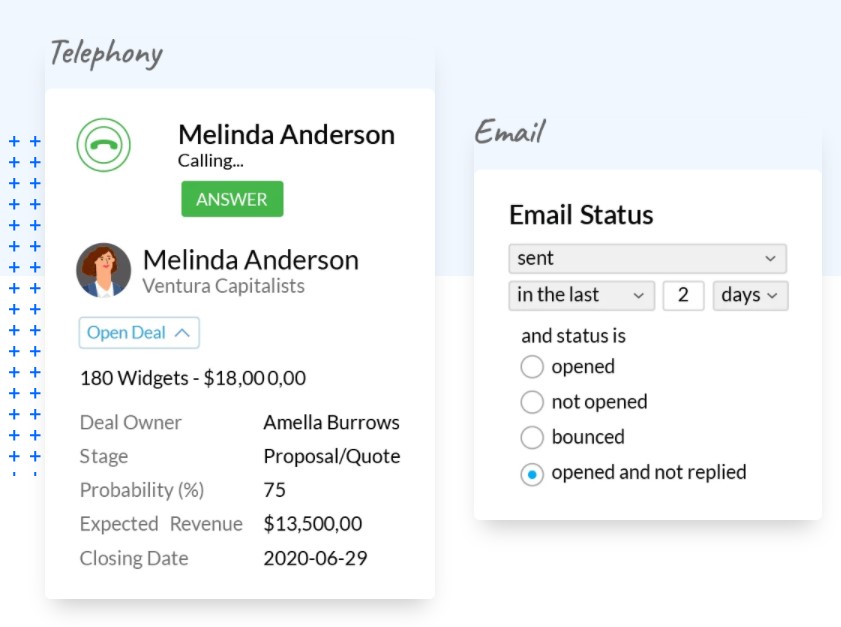
Task: Select the not opened status
Action: 531,402
